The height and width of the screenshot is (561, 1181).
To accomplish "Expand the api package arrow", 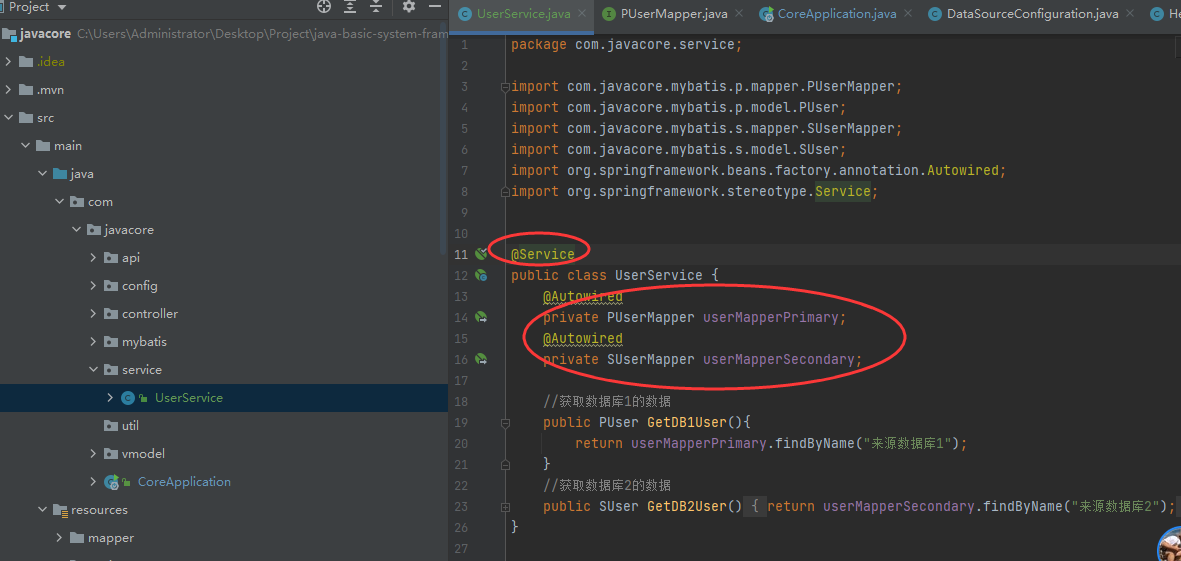I will pyautogui.click(x=93, y=258).
